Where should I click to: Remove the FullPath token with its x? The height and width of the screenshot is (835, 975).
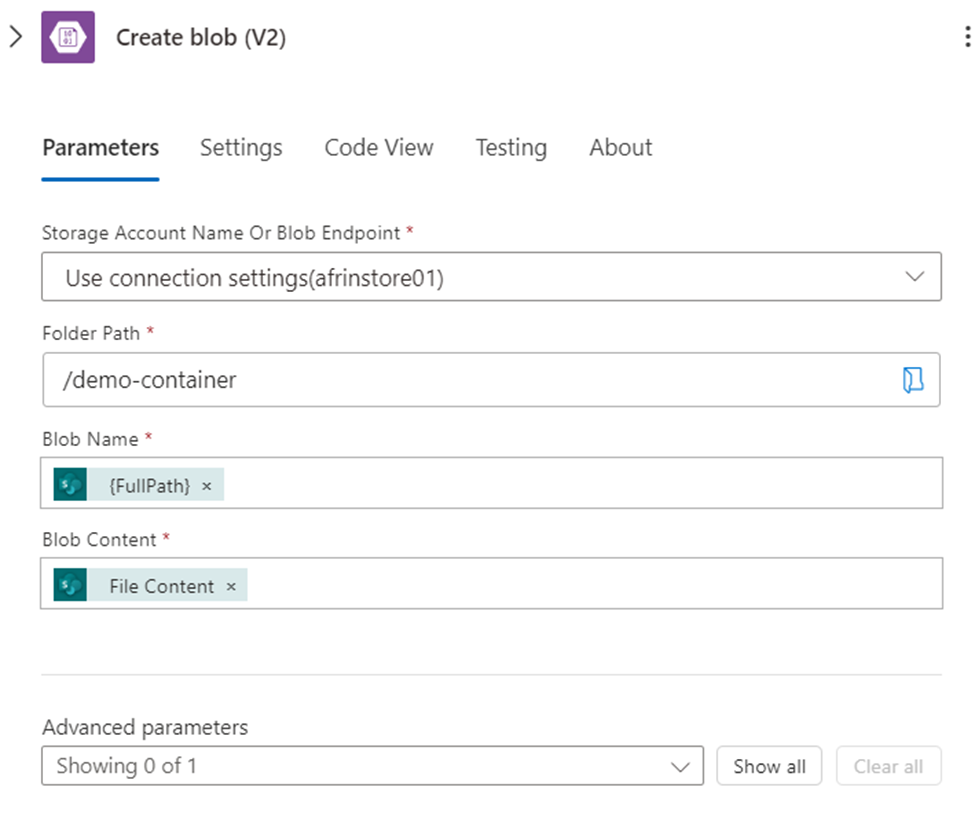click(x=206, y=484)
